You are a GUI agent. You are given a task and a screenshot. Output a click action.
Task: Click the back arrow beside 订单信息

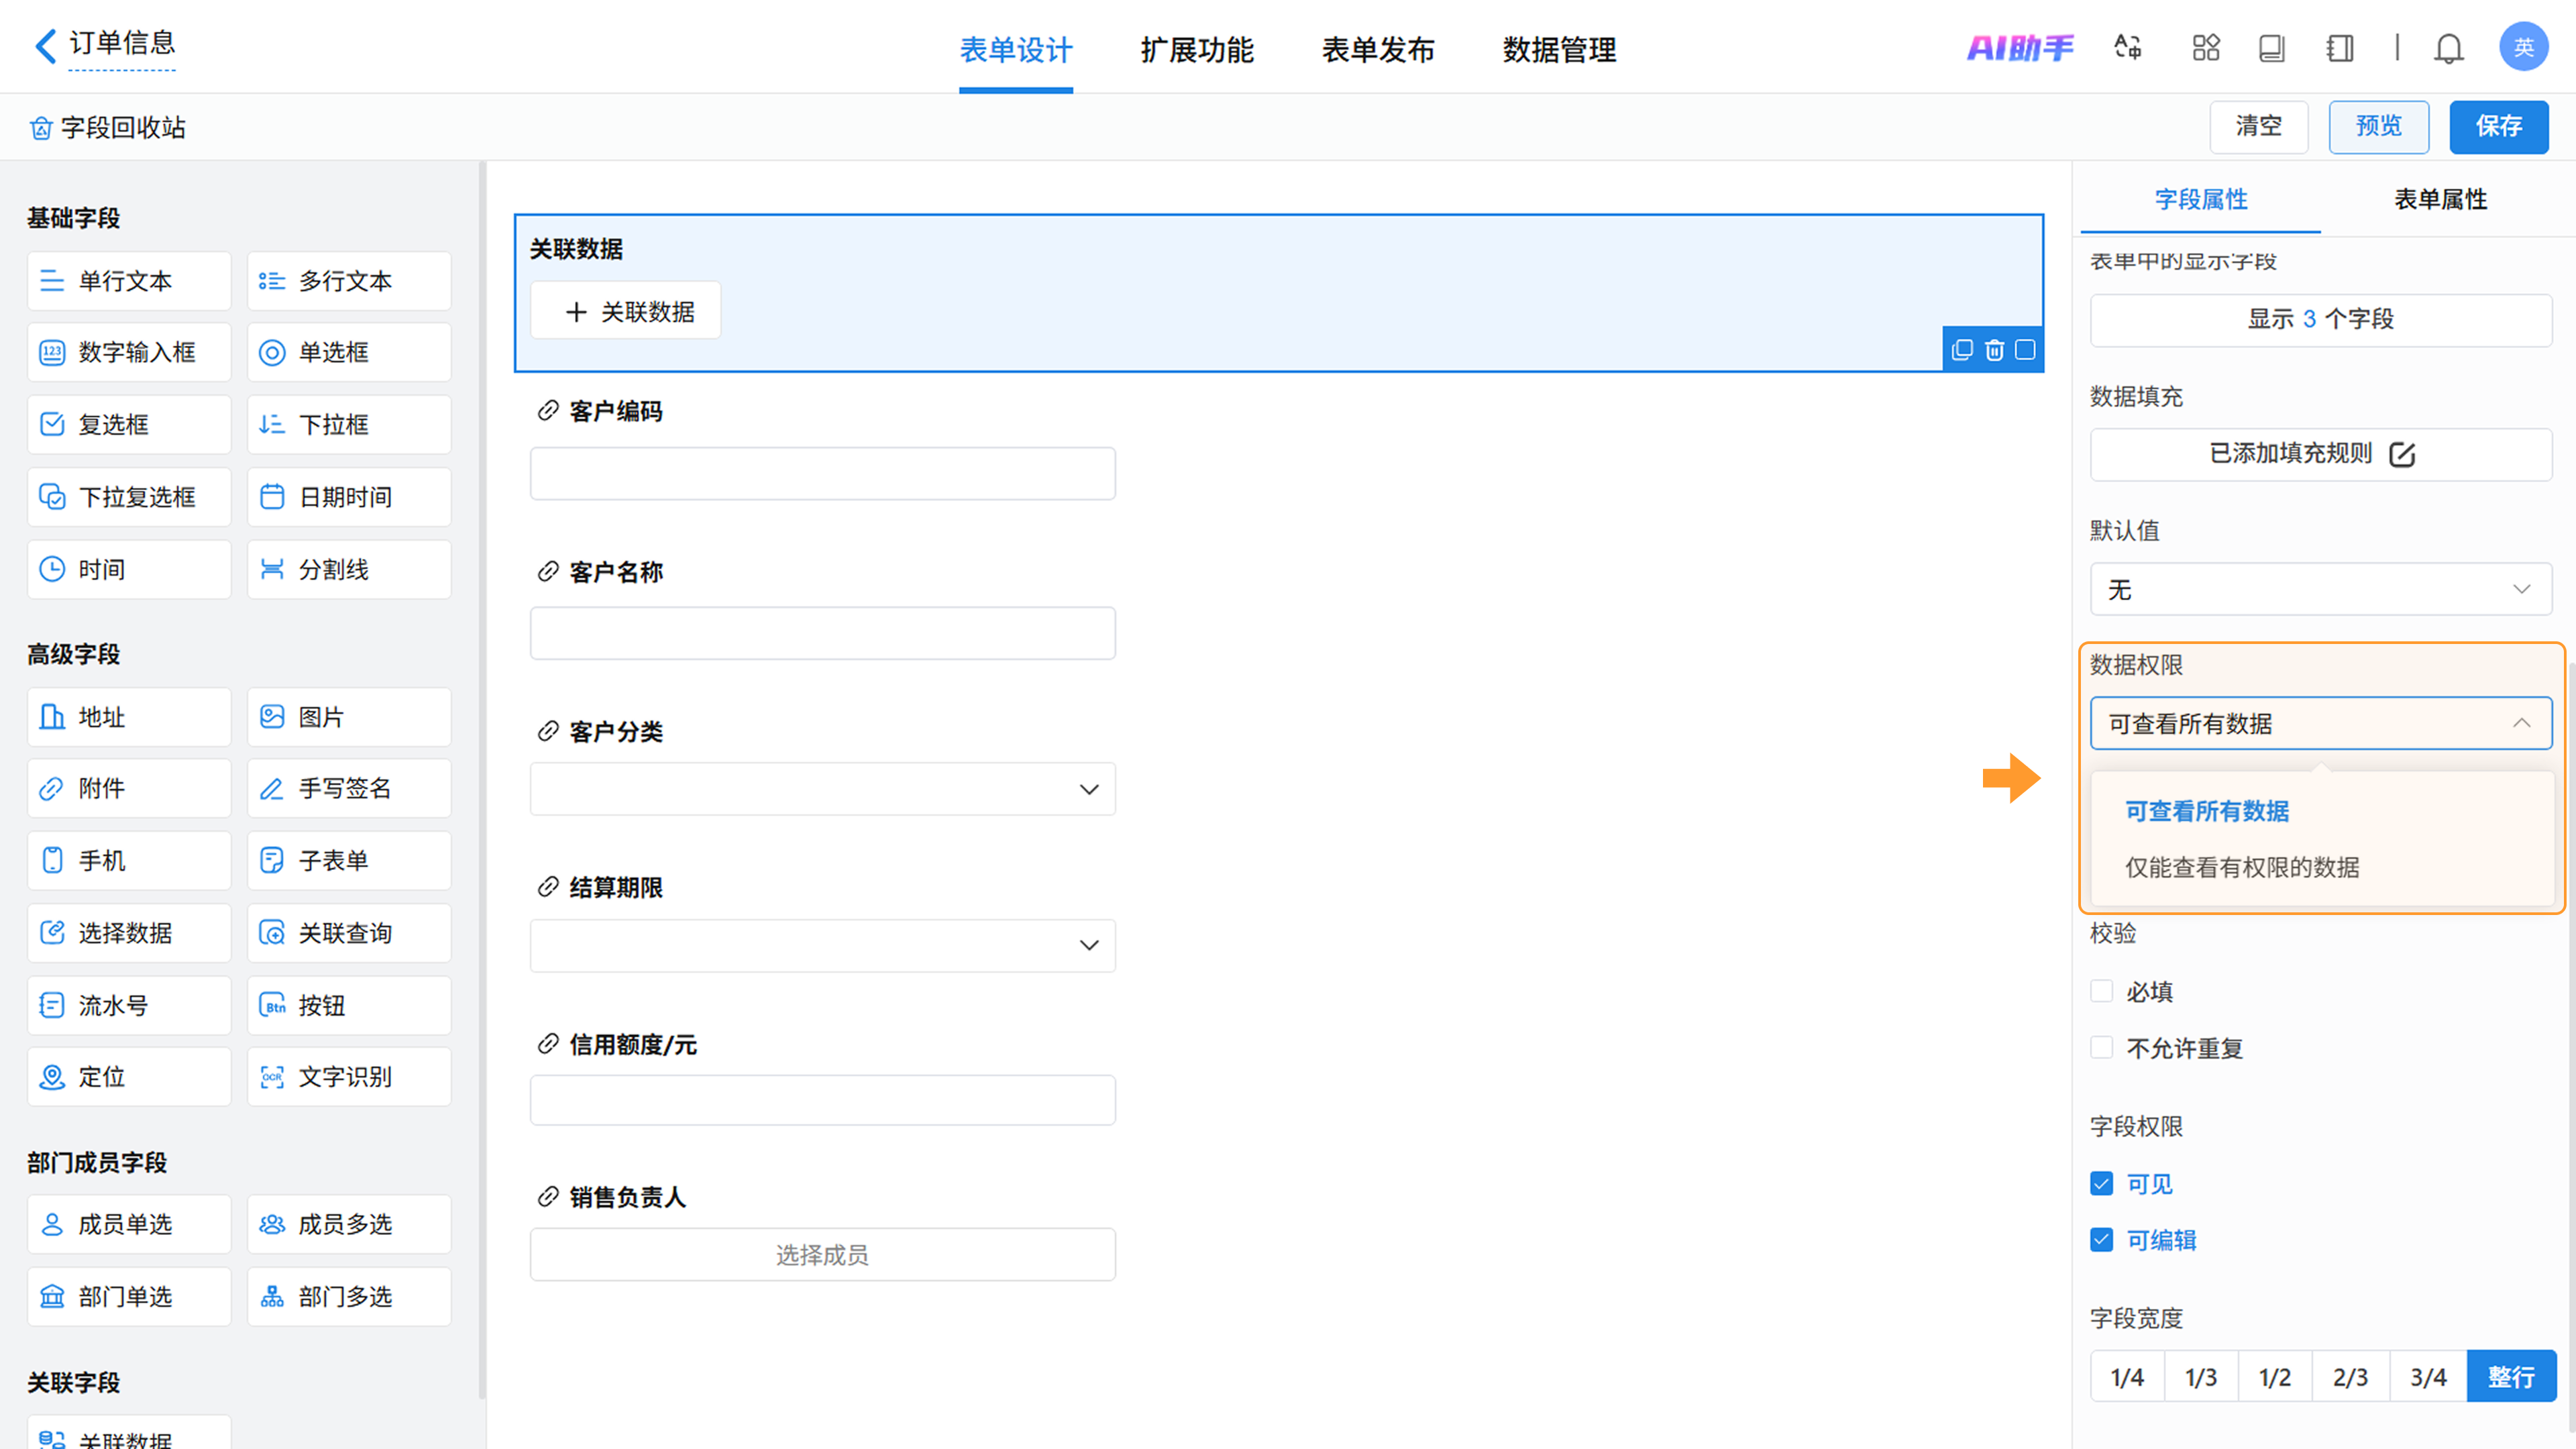click(45, 45)
